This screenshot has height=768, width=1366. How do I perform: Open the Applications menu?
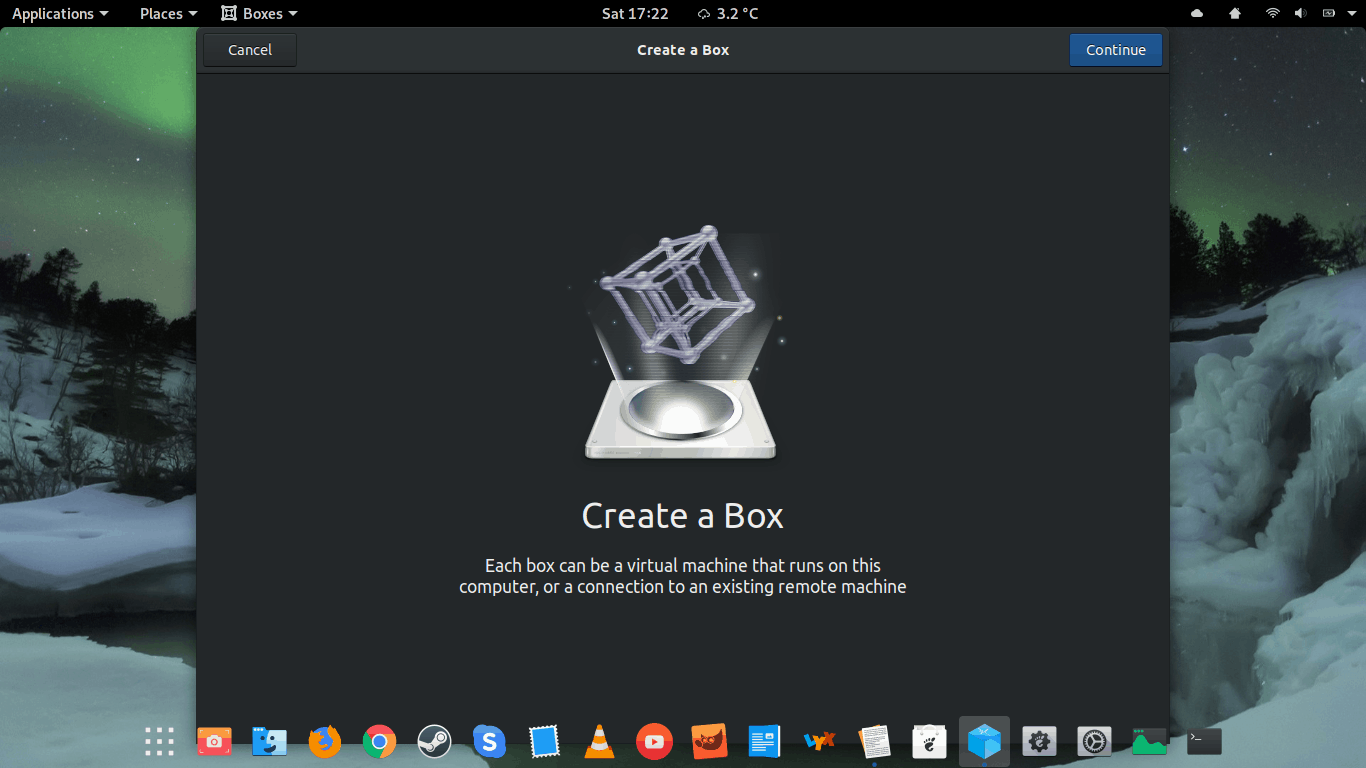(x=59, y=14)
